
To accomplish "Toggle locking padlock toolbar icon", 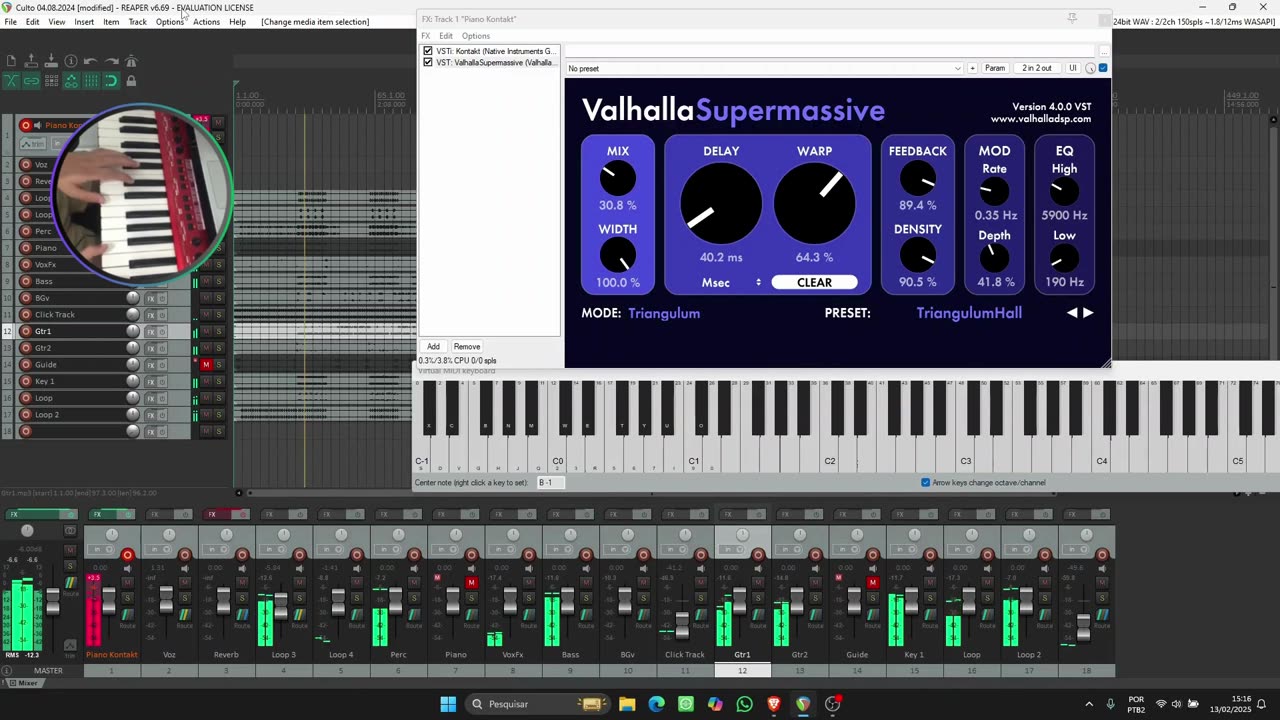I will pos(131,80).
